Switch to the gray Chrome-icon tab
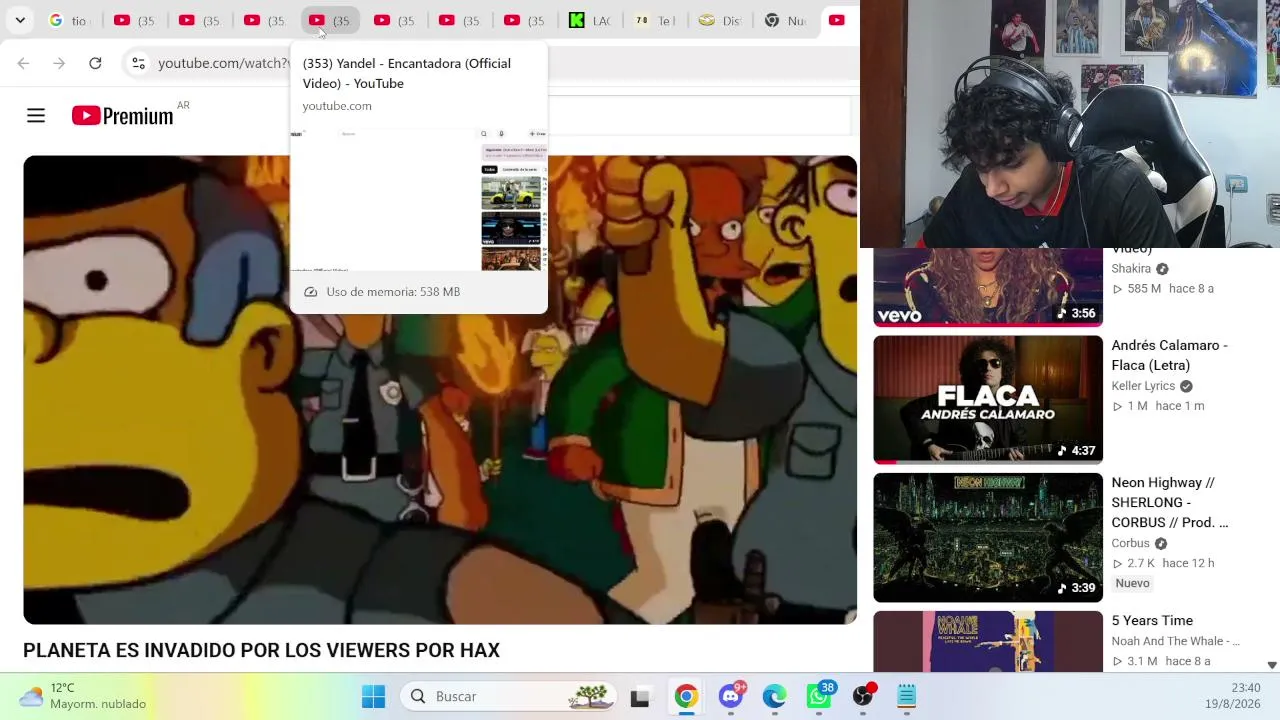Viewport: 1280px width, 720px height. (x=785, y=20)
